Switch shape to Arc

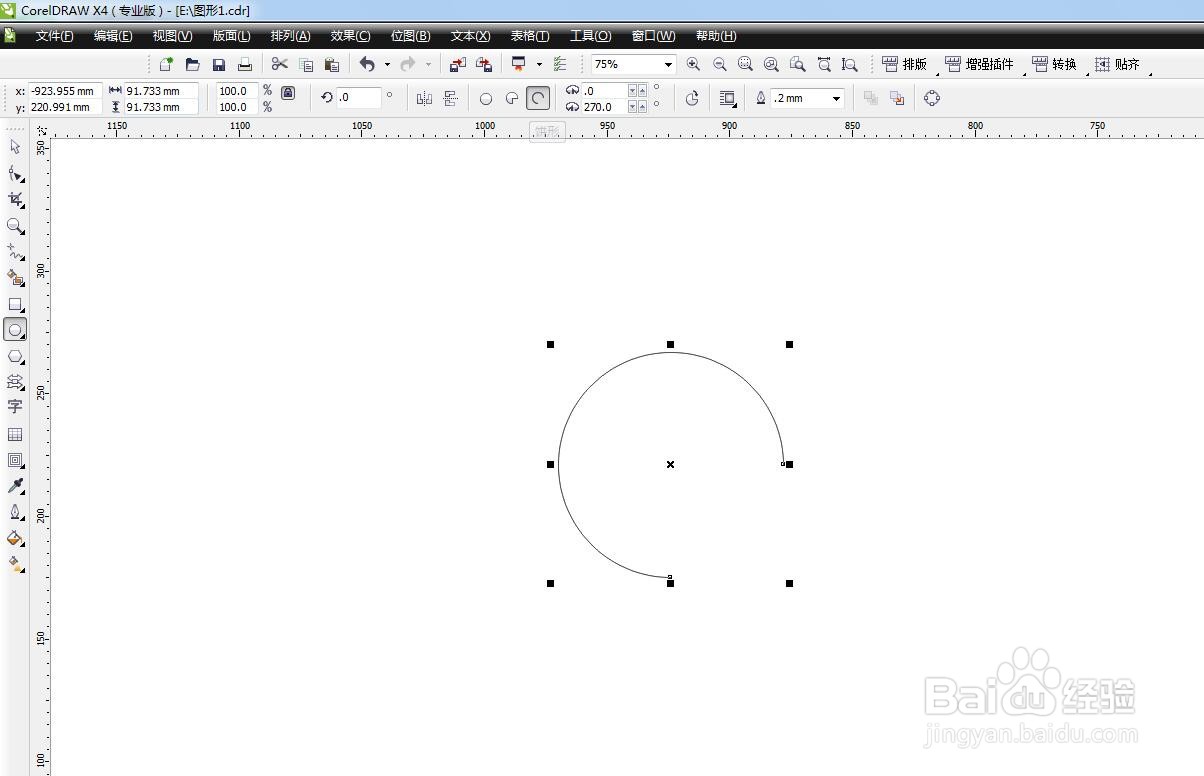tap(538, 98)
